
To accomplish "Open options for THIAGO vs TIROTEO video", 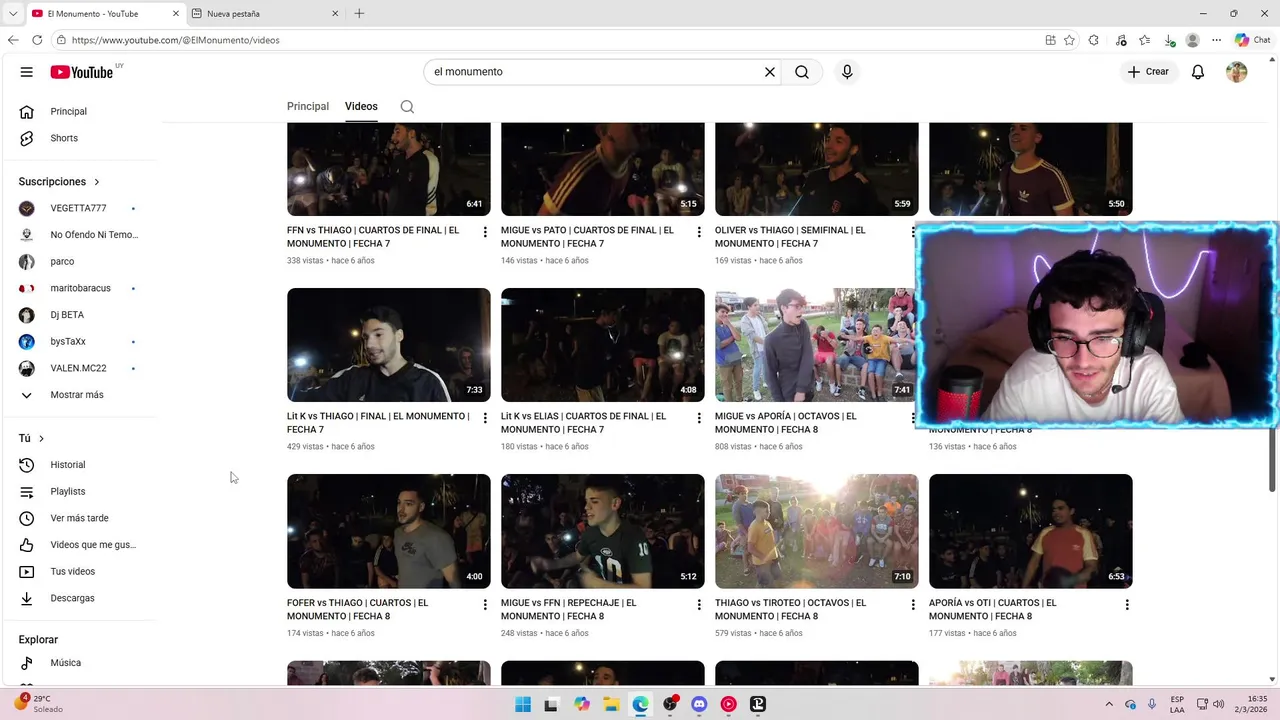I will [913, 605].
